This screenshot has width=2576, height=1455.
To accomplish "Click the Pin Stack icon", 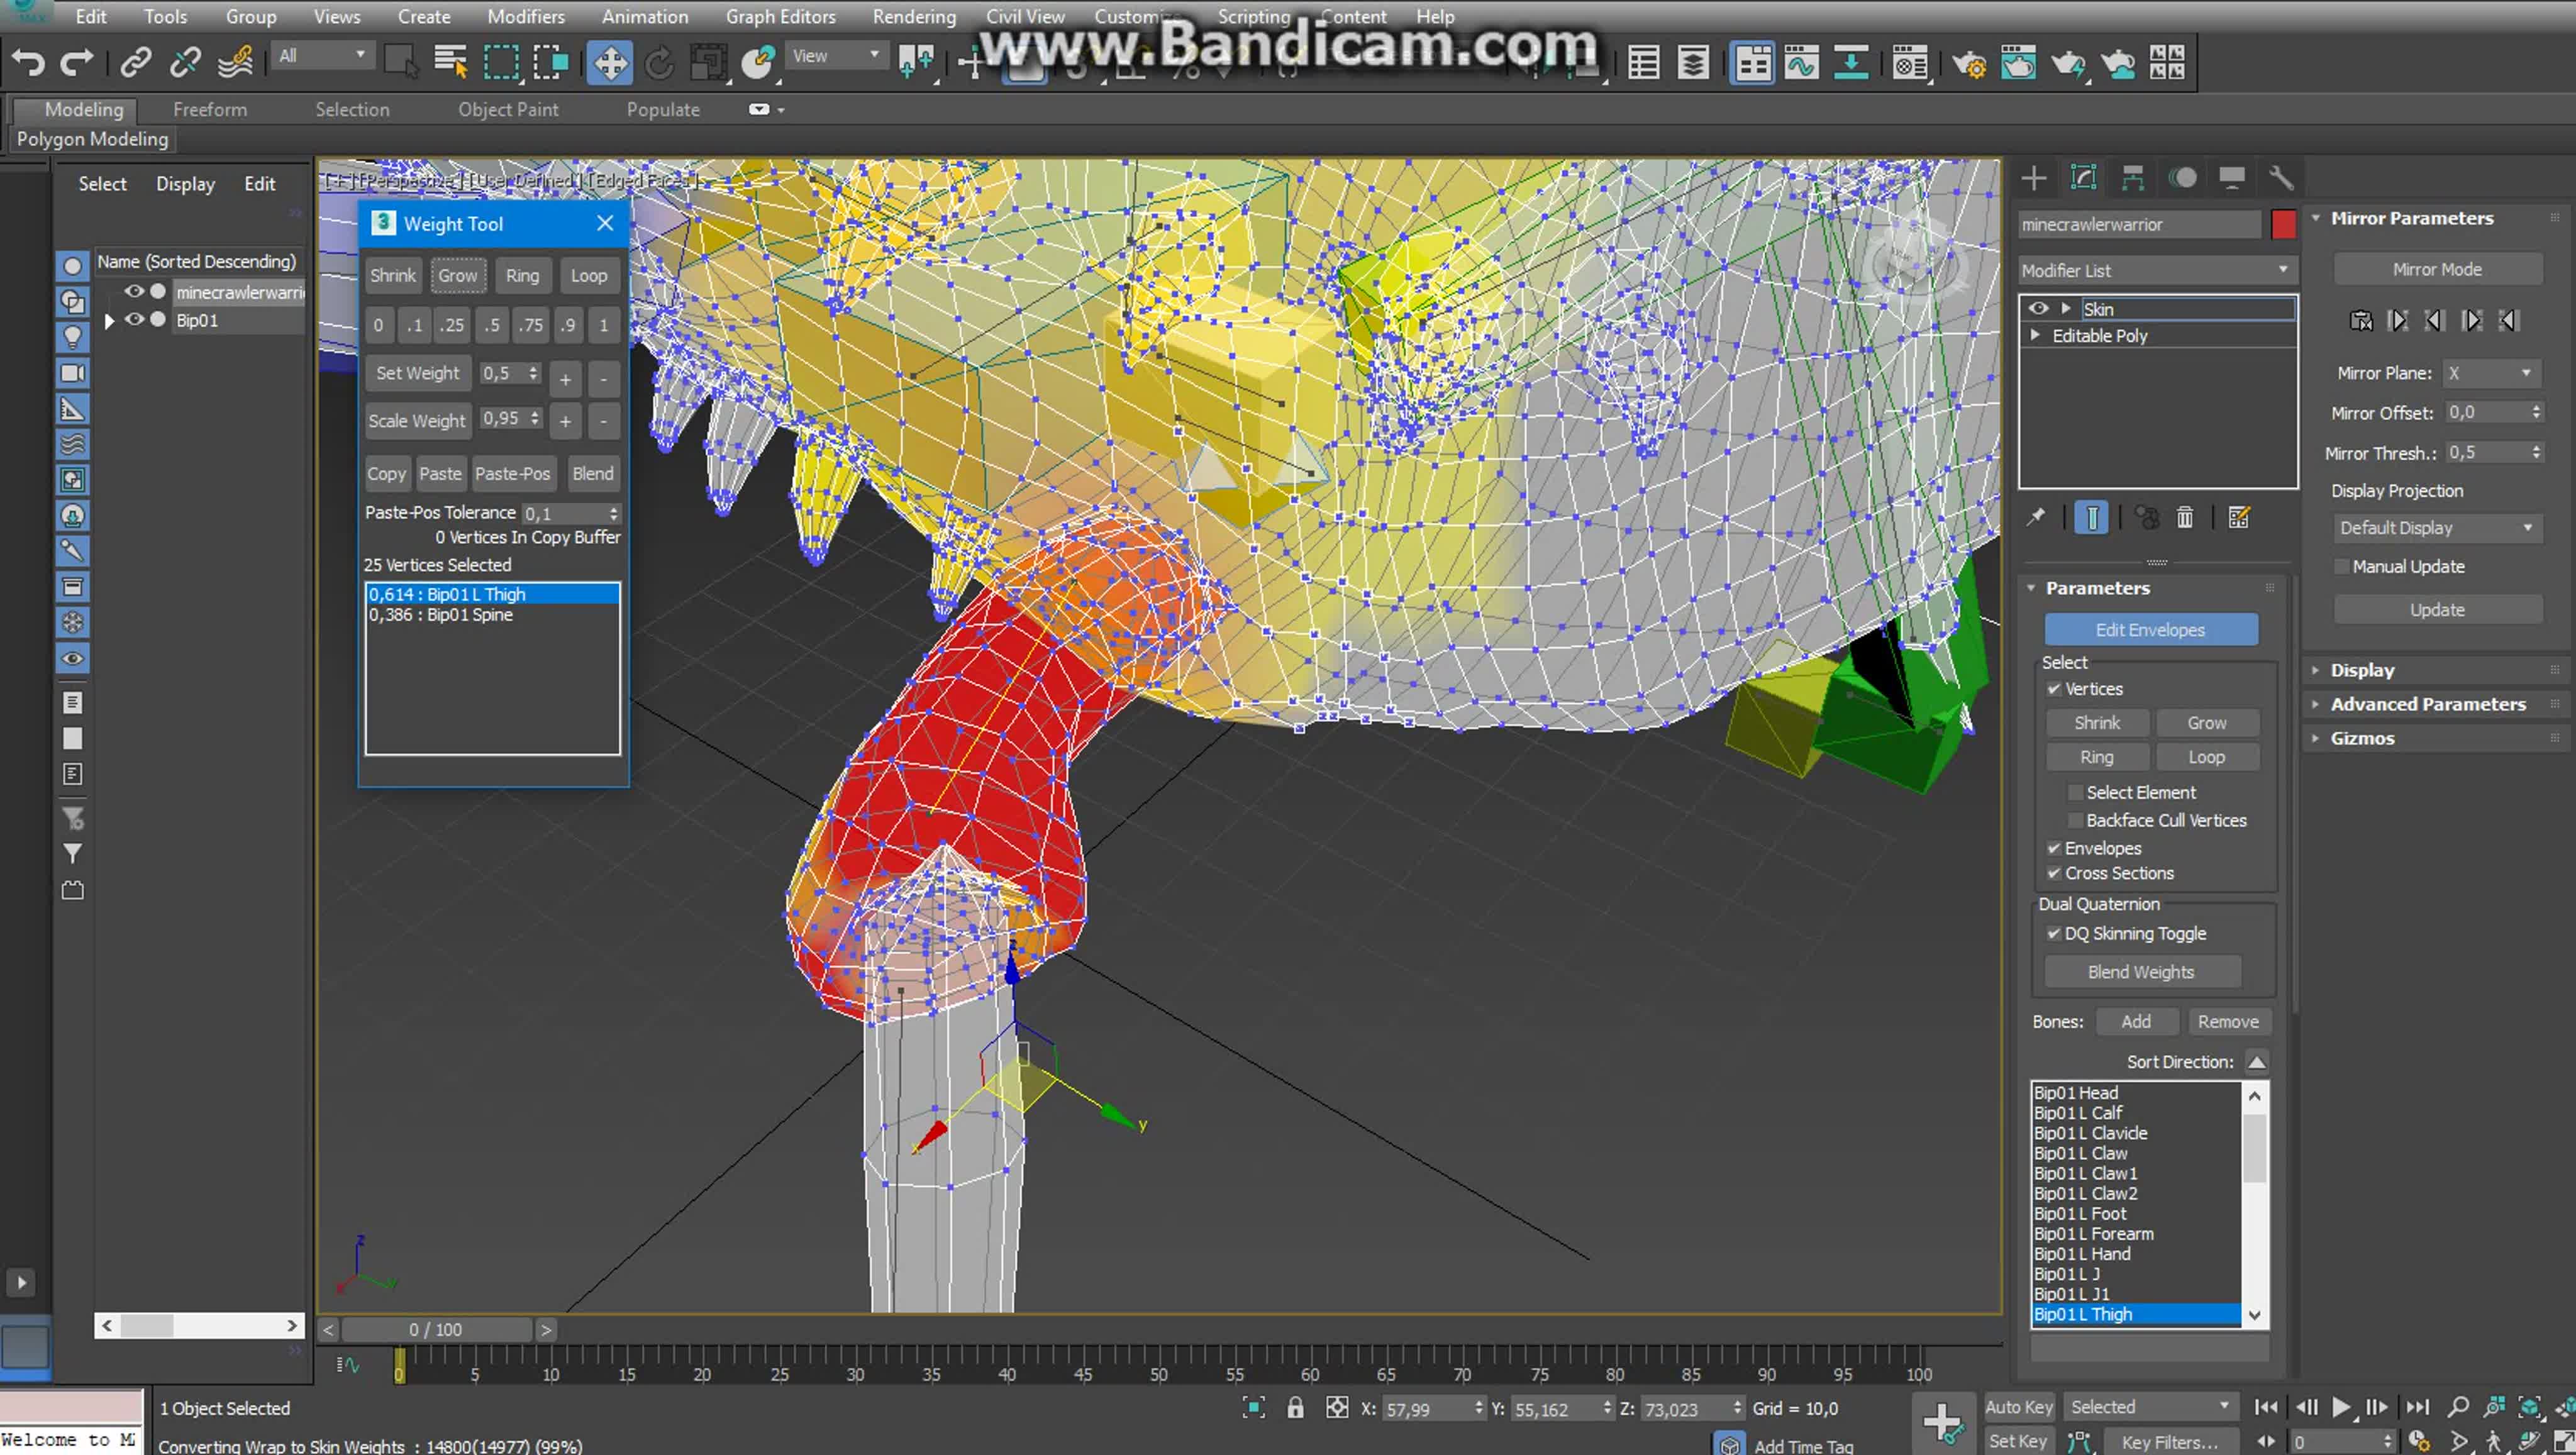I will [2036, 517].
